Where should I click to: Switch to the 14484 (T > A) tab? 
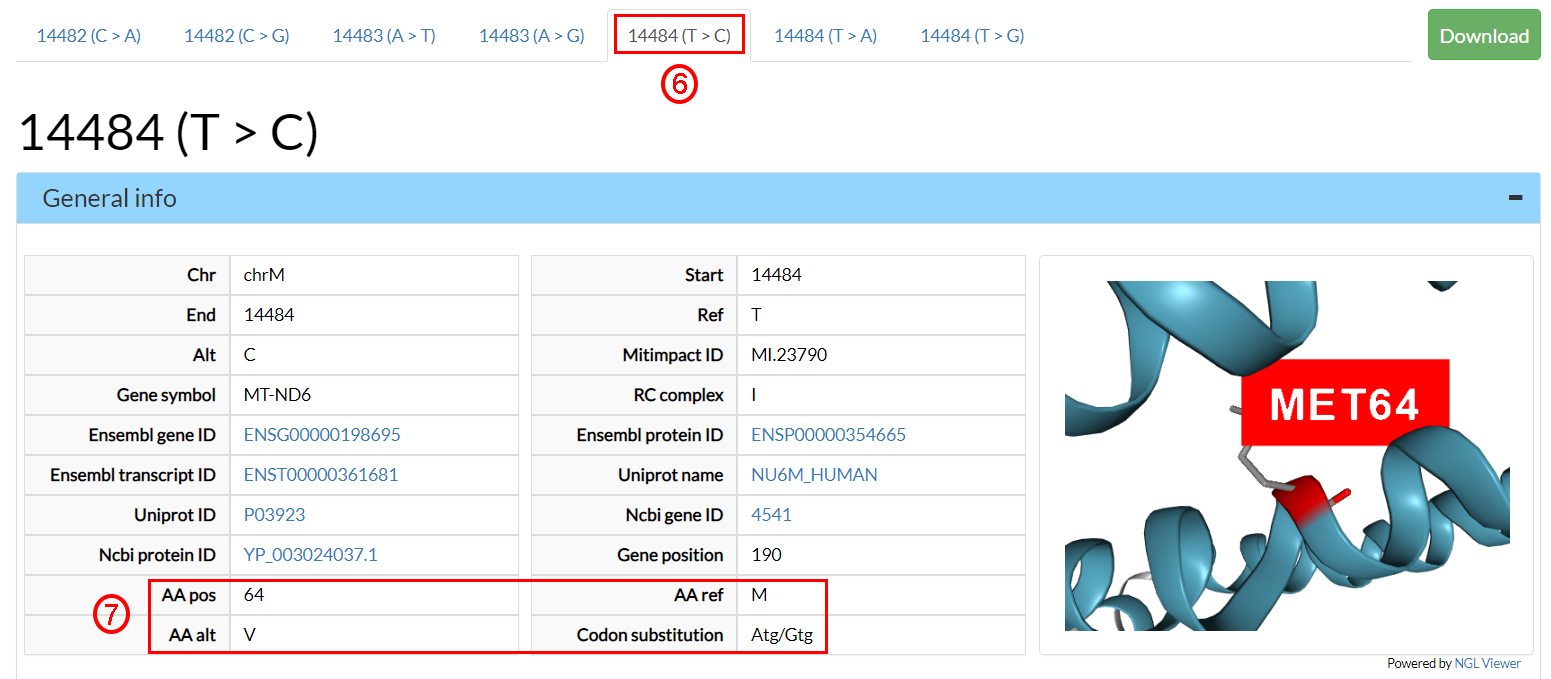pyautogui.click(x=825, y=36)
